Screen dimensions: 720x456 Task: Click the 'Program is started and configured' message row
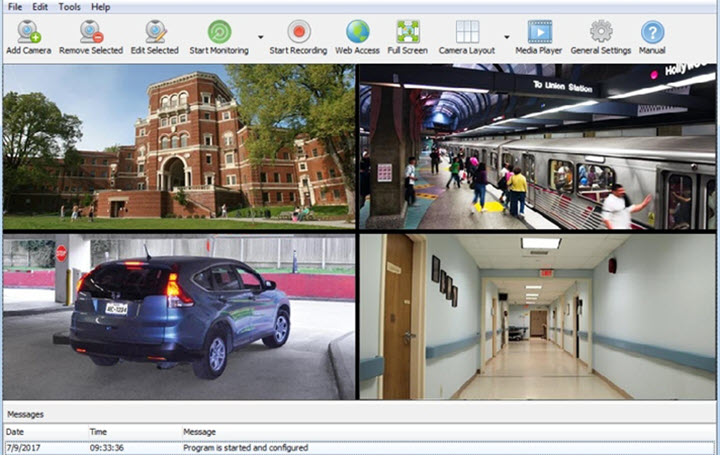(245, 448)
